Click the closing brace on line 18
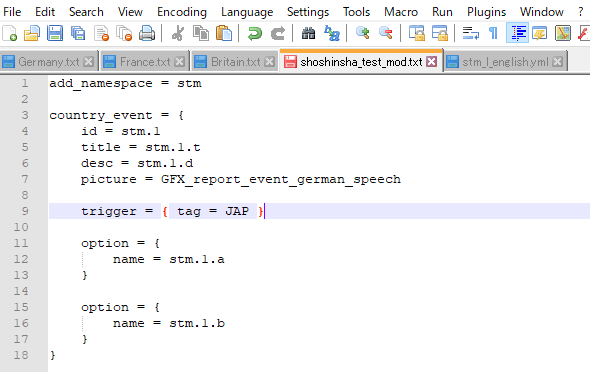590x372 pixels. [x=53, y=355]
